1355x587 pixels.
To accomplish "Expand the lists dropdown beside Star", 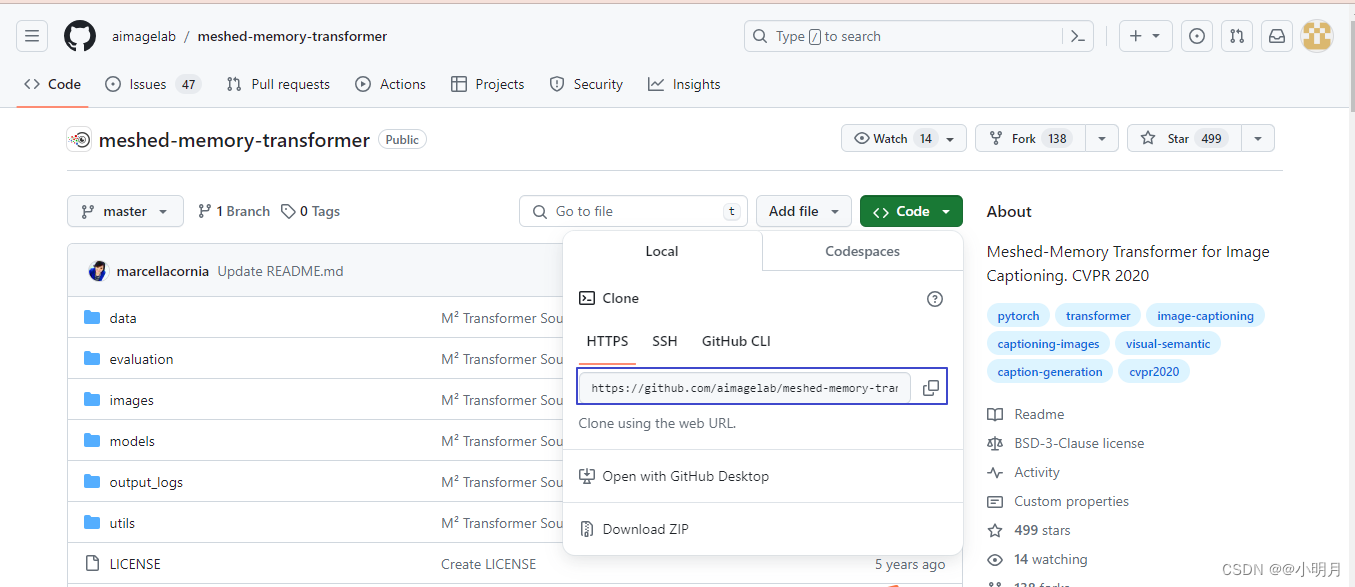I will (1258, 139).
